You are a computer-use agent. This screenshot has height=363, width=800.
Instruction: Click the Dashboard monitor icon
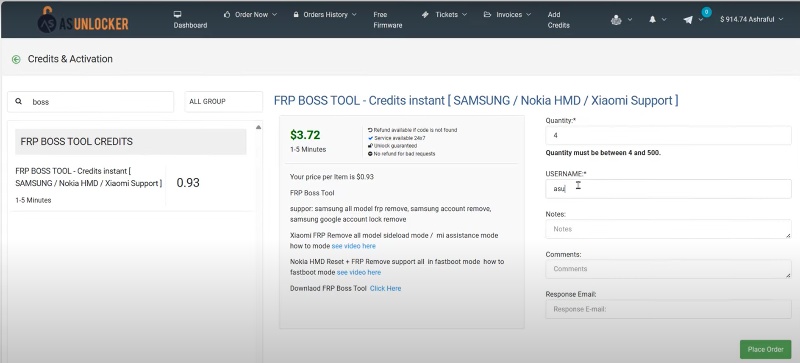[178, 14]
